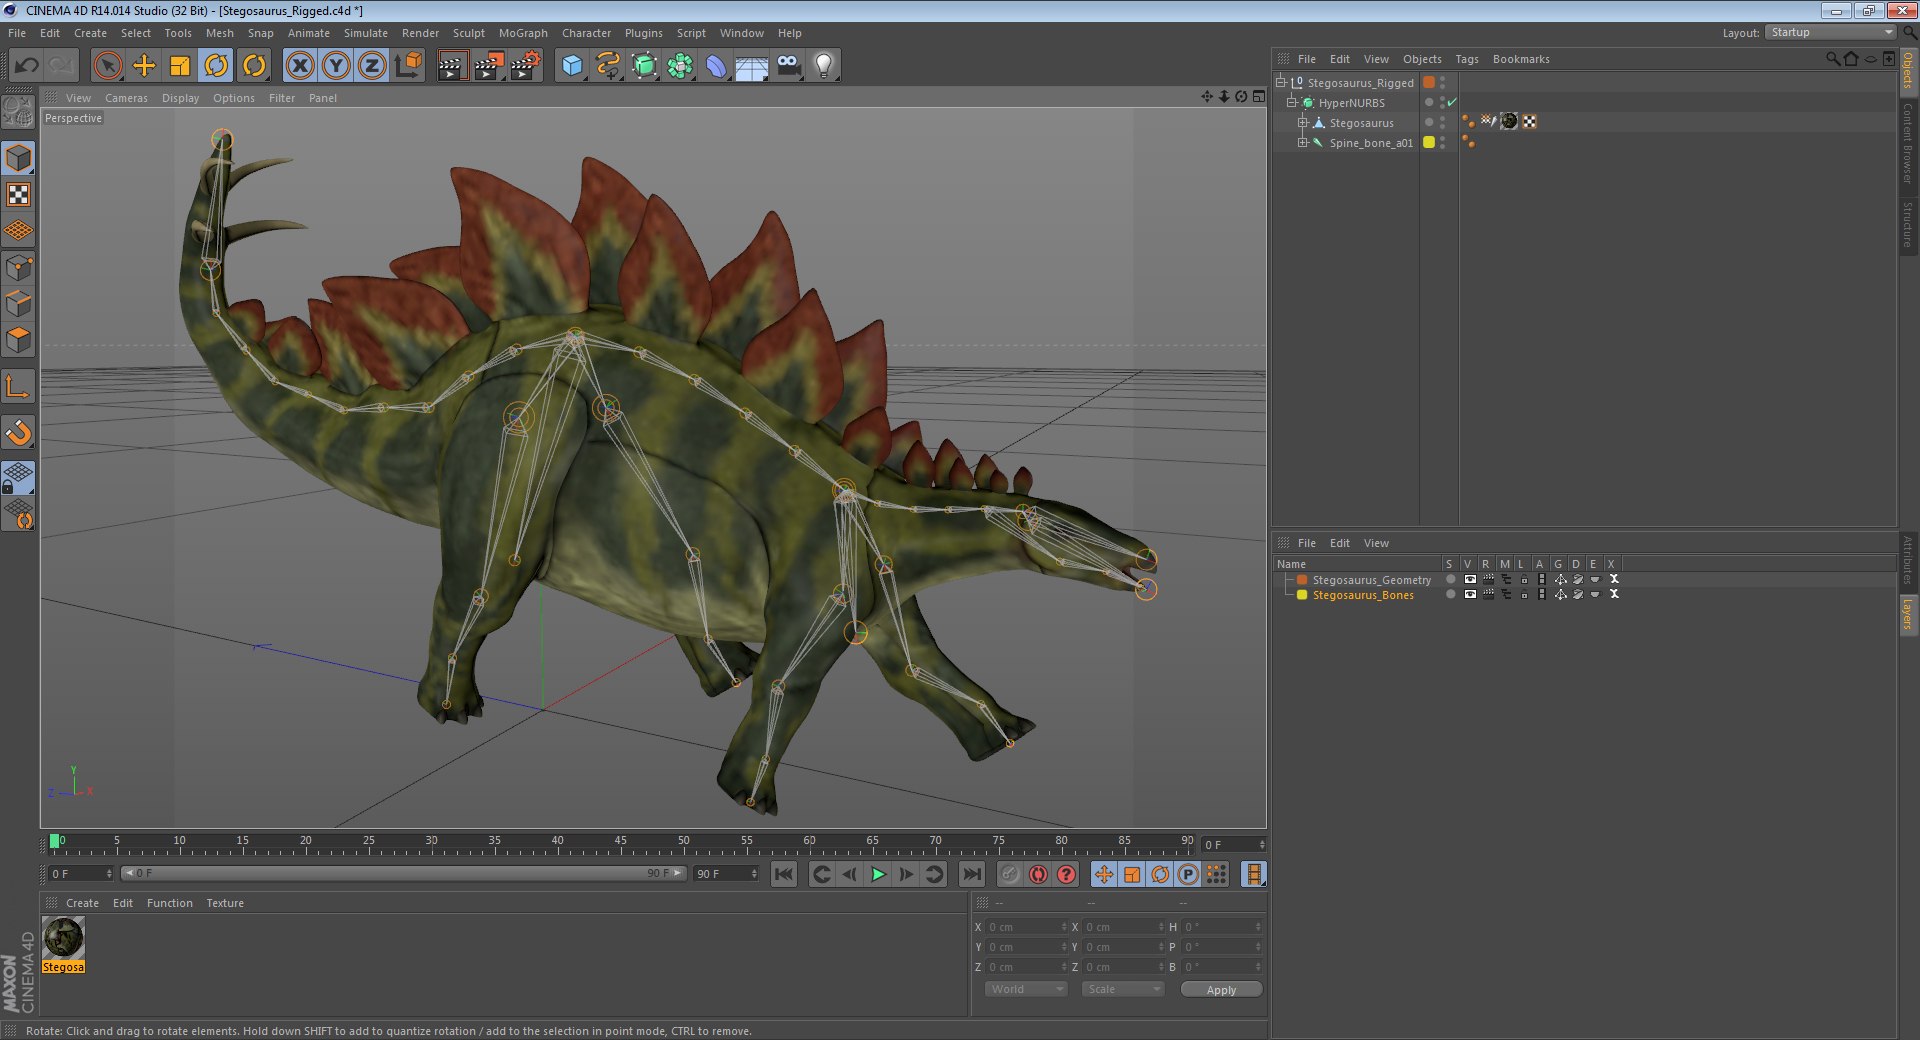Open material manager Texture menu
The width and height of the screenshot is (1920, 1040).
coord(225,903)
